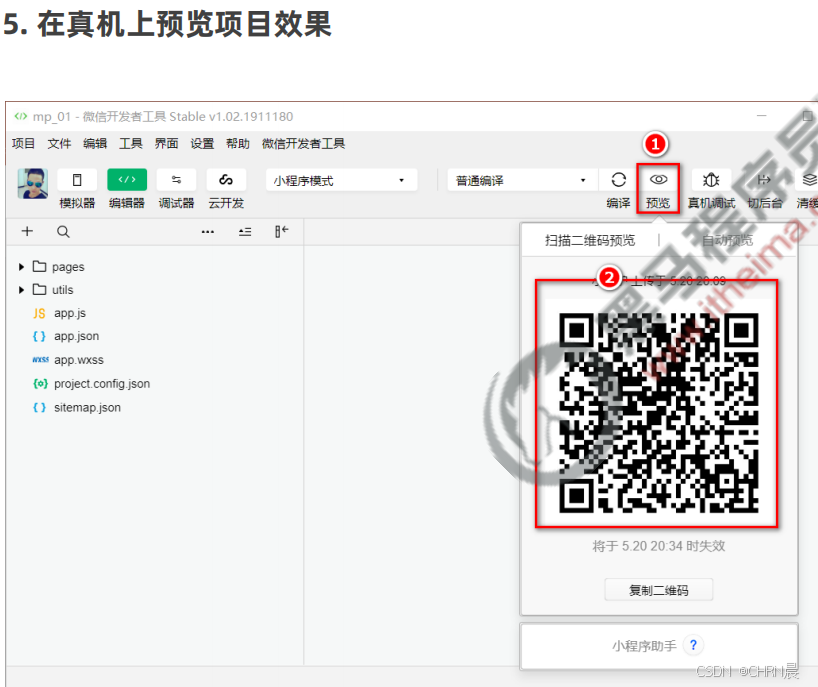The width and height of the screenshot is (818, 687).
Task: Click the 清缓存 clear cache icon
Action: click(x=808, y=180)
